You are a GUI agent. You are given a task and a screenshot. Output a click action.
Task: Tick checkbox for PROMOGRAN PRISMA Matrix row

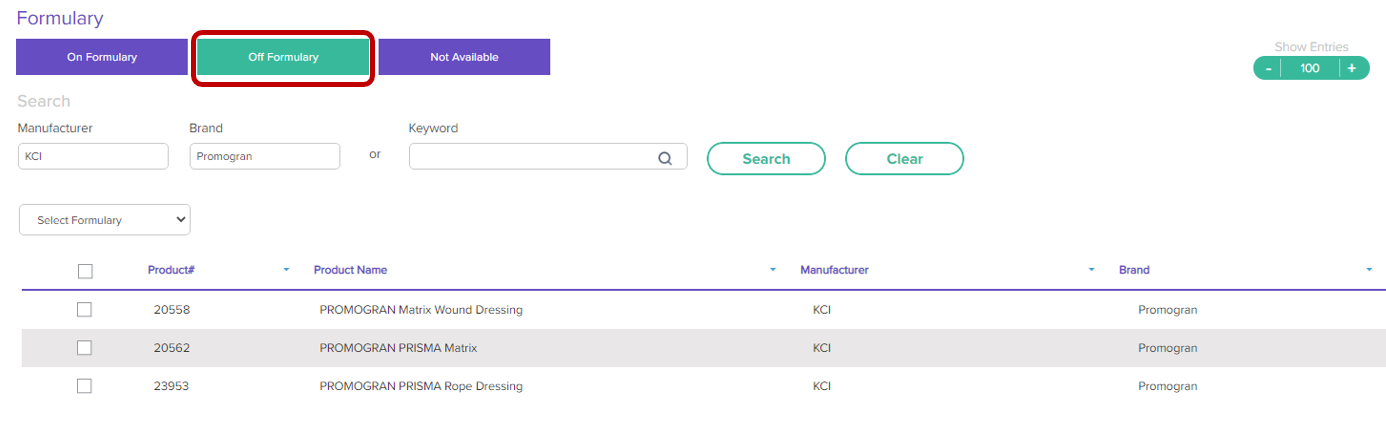click(x=85, y=348)
